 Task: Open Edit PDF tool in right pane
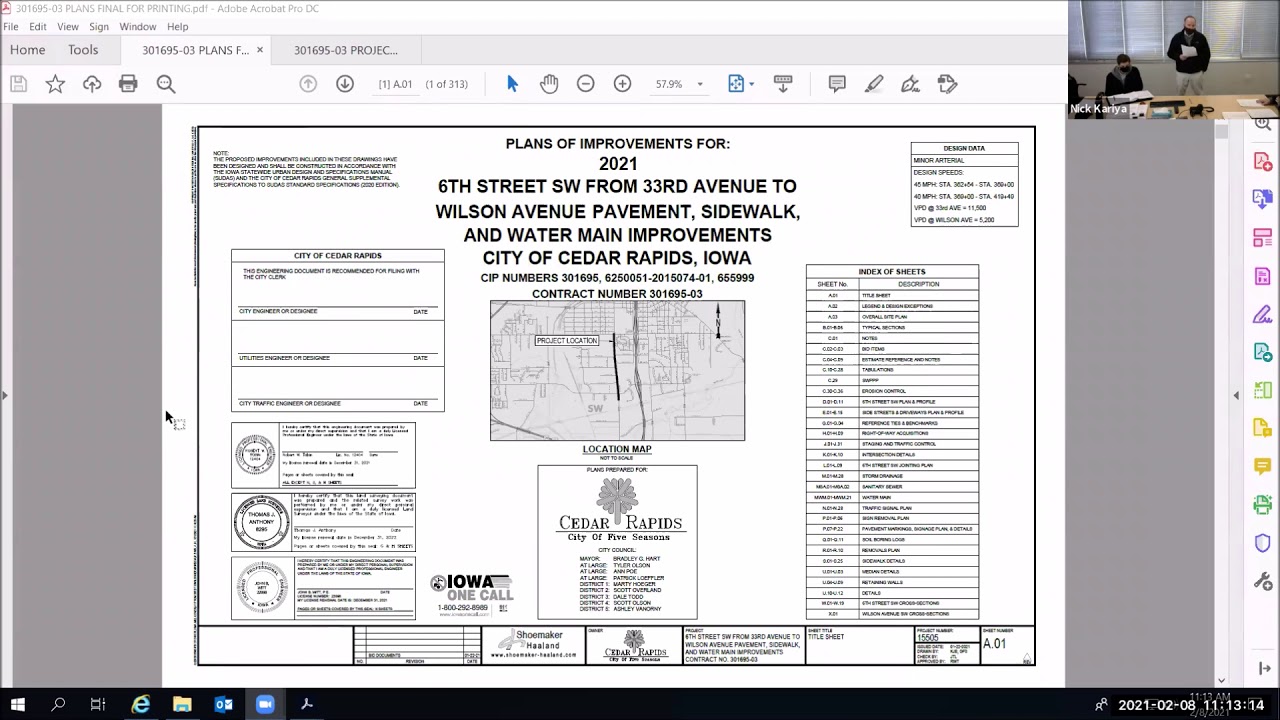click(x=1262, y=276)
